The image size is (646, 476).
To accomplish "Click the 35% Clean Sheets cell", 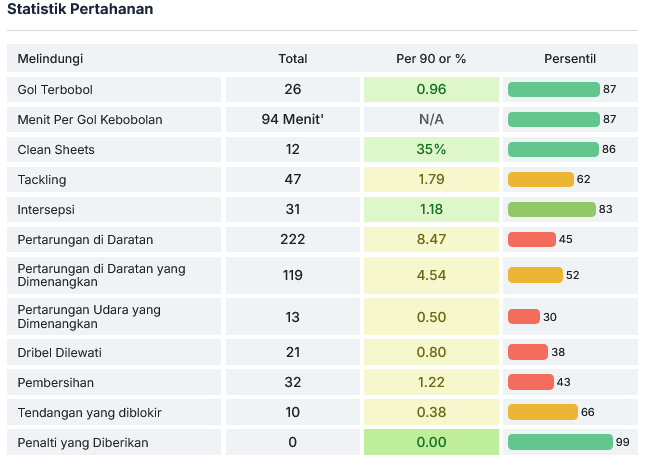I will 431,149.
